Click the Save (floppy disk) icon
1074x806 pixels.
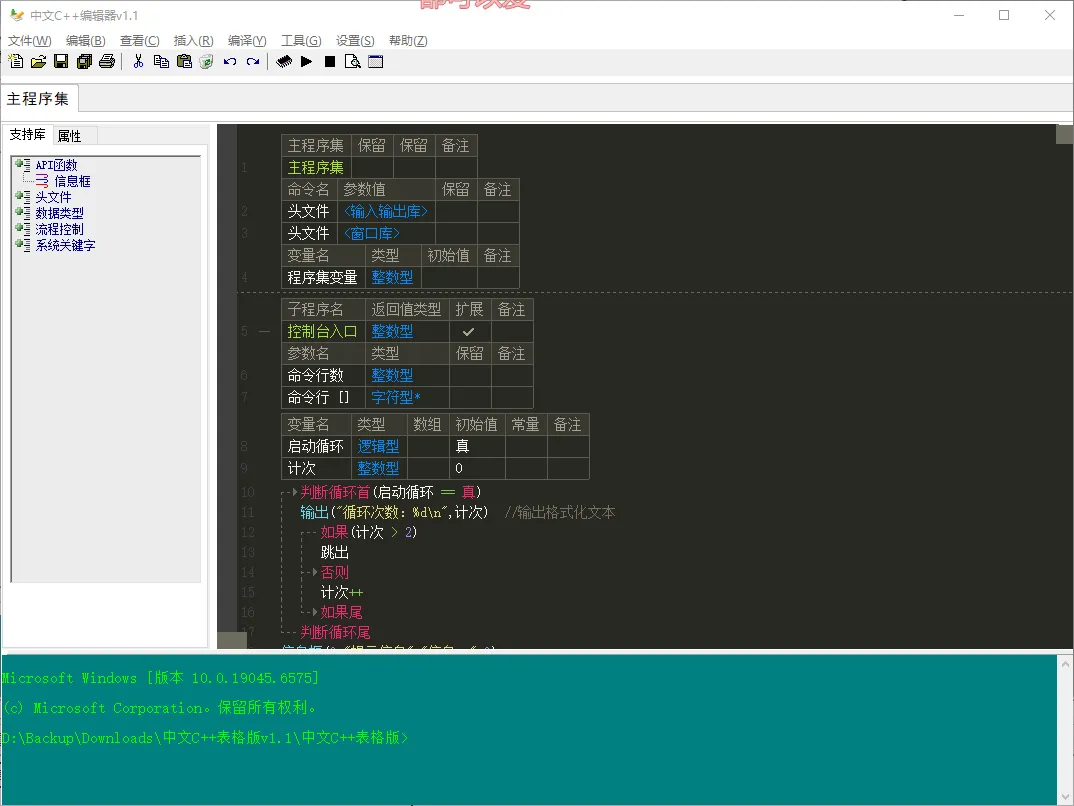61,62
